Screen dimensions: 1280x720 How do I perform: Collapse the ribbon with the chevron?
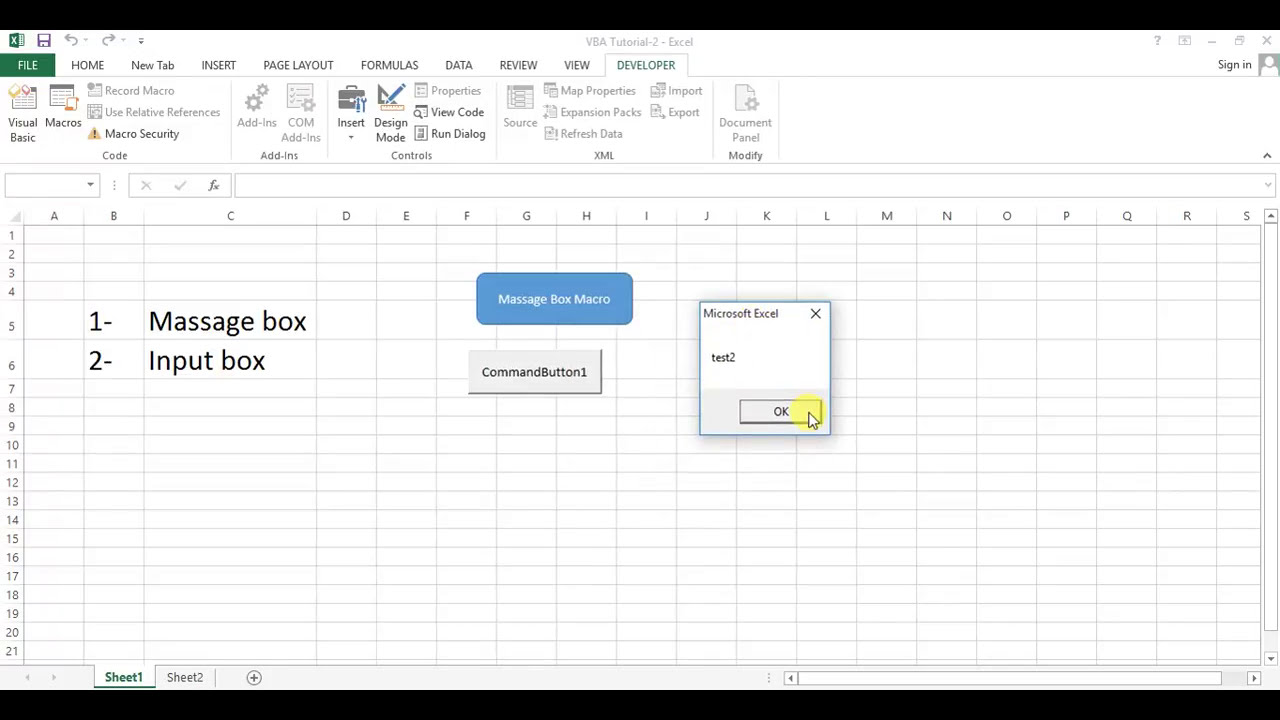coord(1267,156)
